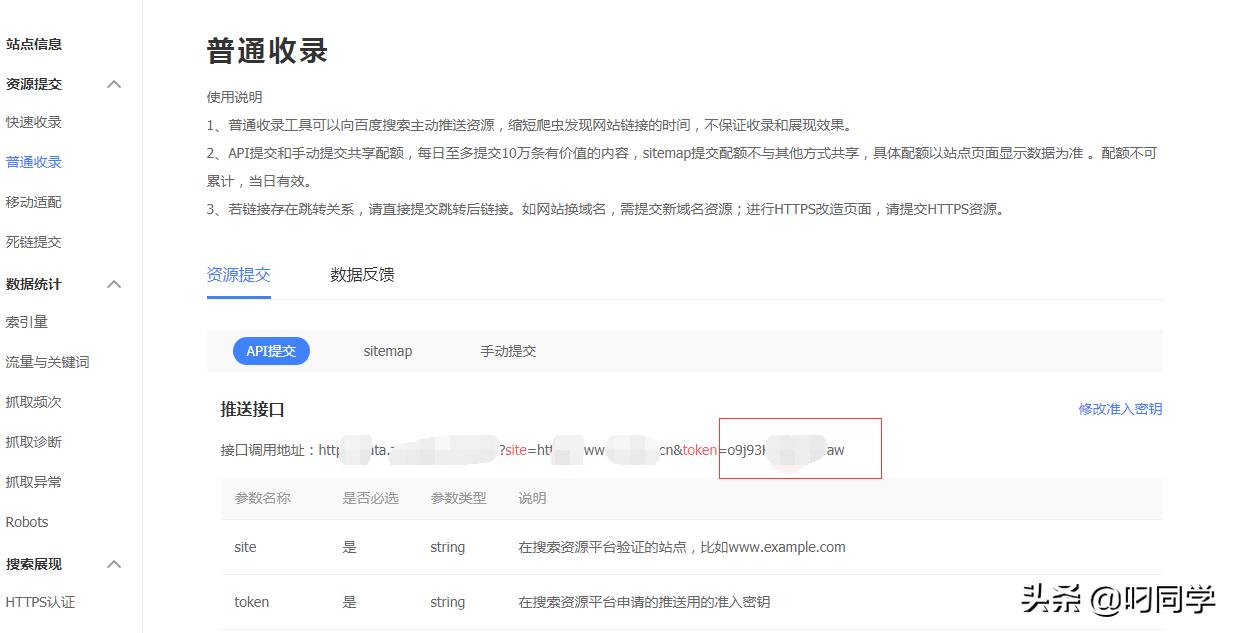Open the Robots settings page
Viewport: 1234px width, 633px height.
[27, 521]
